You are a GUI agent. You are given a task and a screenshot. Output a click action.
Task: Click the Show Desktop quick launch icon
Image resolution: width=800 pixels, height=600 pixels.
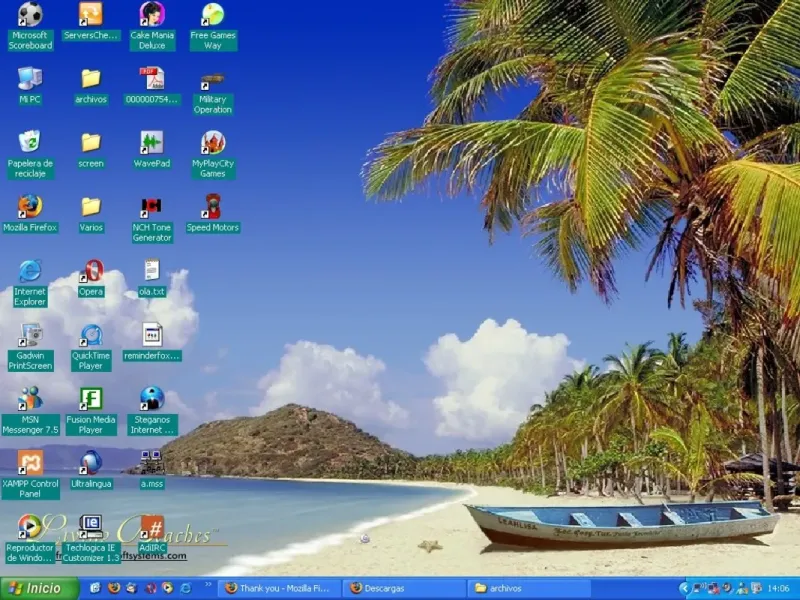(95, 588)
